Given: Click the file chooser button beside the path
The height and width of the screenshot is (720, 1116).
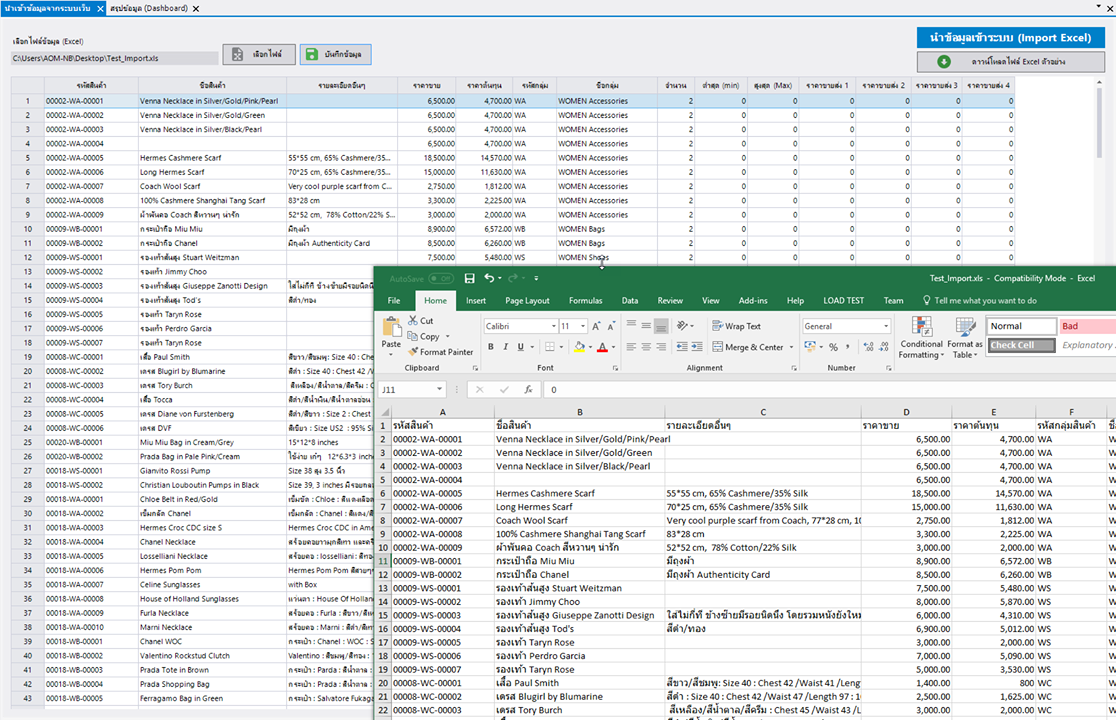Looking at the screenshot, I should [x=259, y=54].
